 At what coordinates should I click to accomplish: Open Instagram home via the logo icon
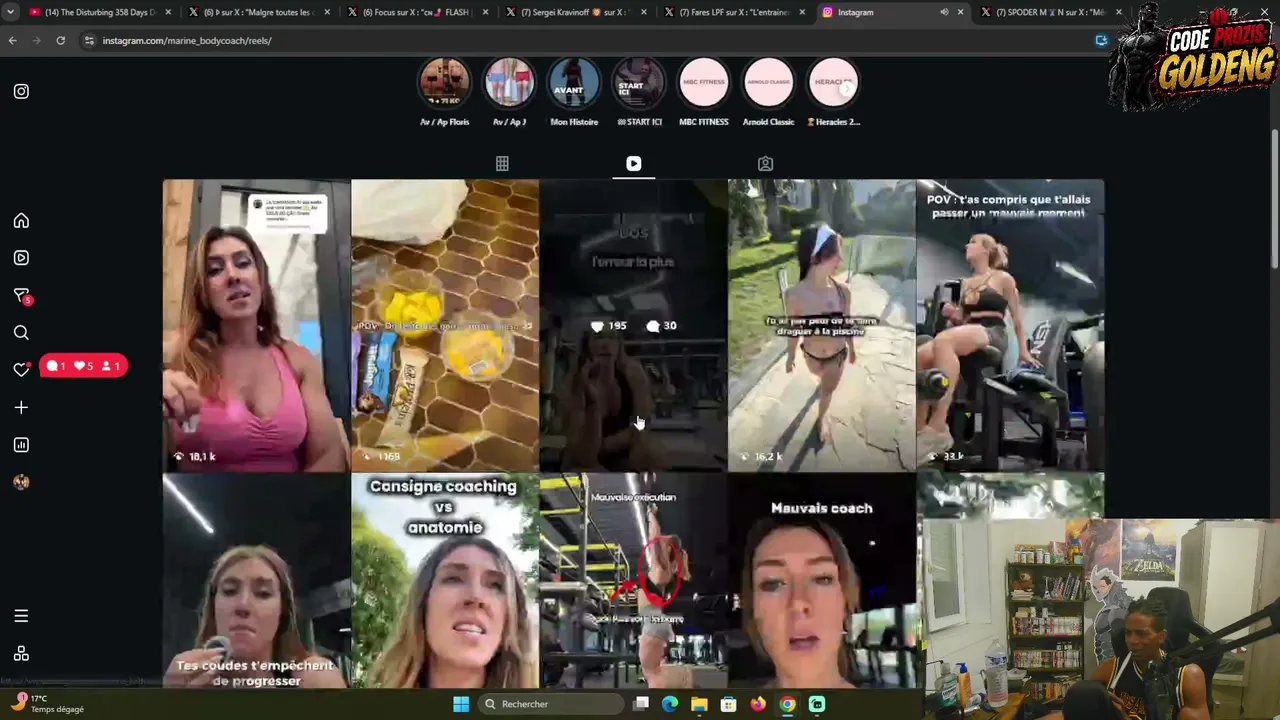[x=21, y=91]
